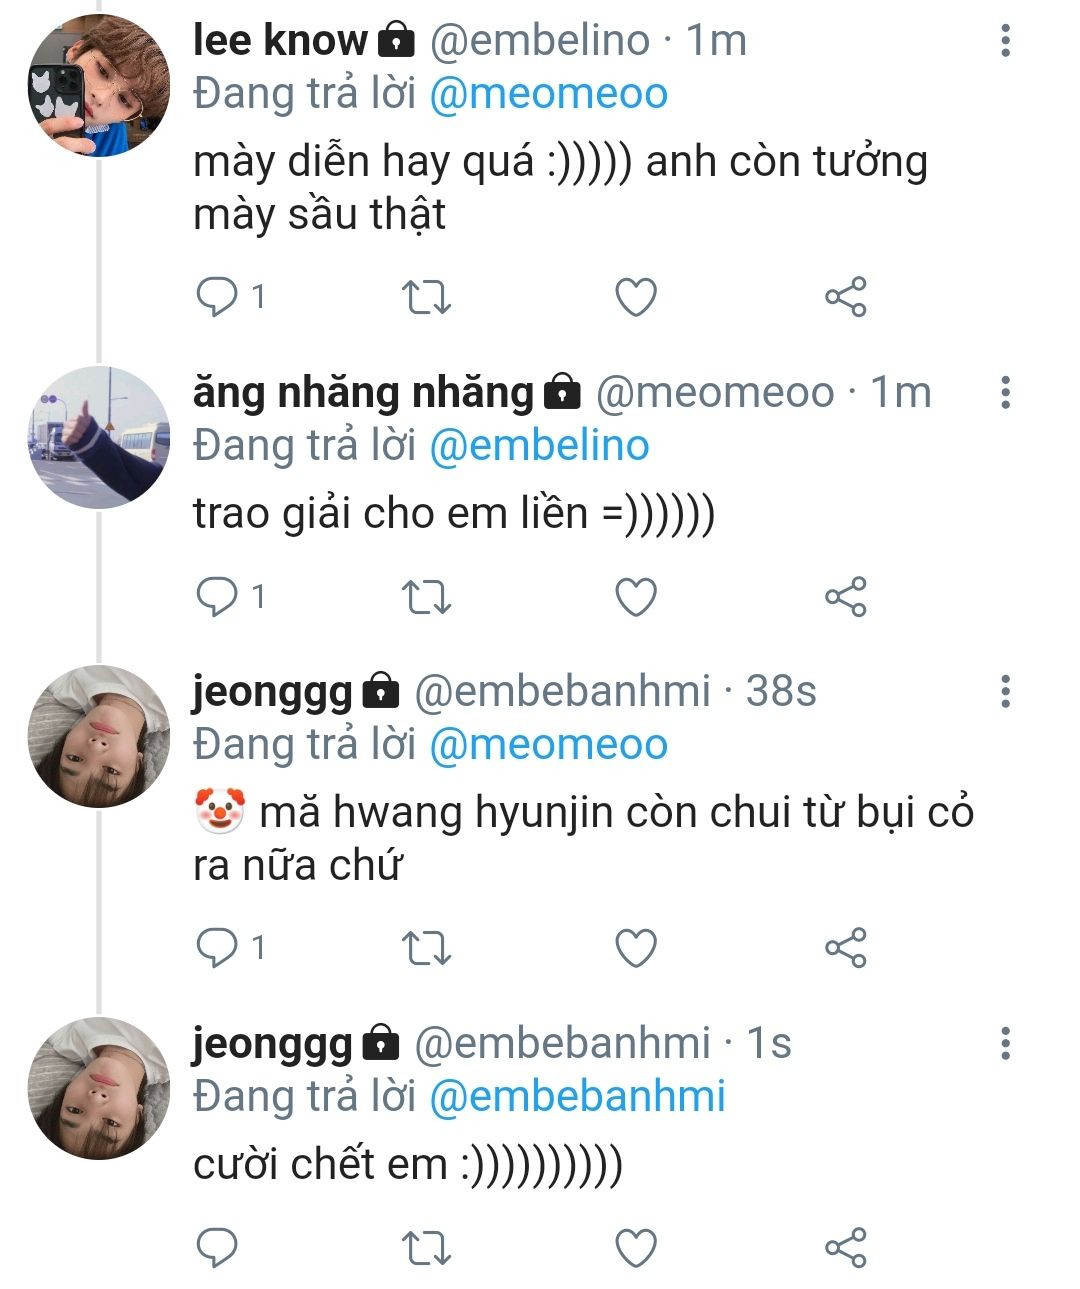1080x1289 pixels.
Task: View lee know's profile picture
Action: [x=98, y=86]
